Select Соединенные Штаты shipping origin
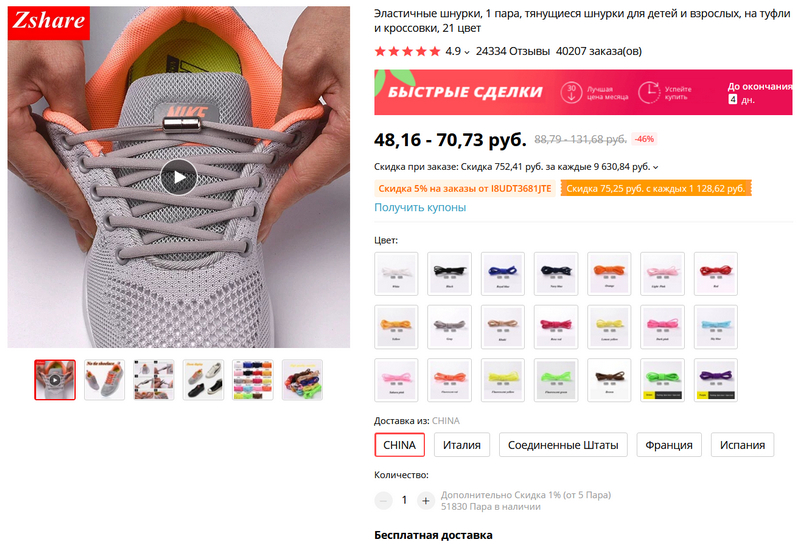Screen dimensions: 800x544 tap(562, 445)
